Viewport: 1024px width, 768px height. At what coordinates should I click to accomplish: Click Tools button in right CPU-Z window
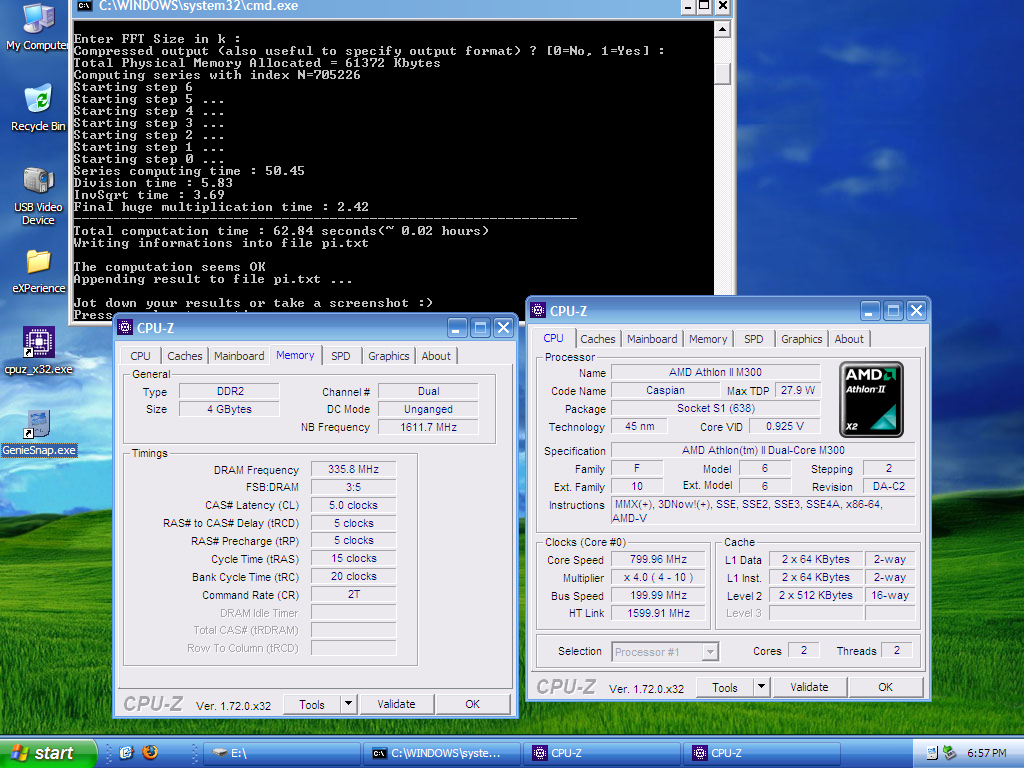(725, 688)
